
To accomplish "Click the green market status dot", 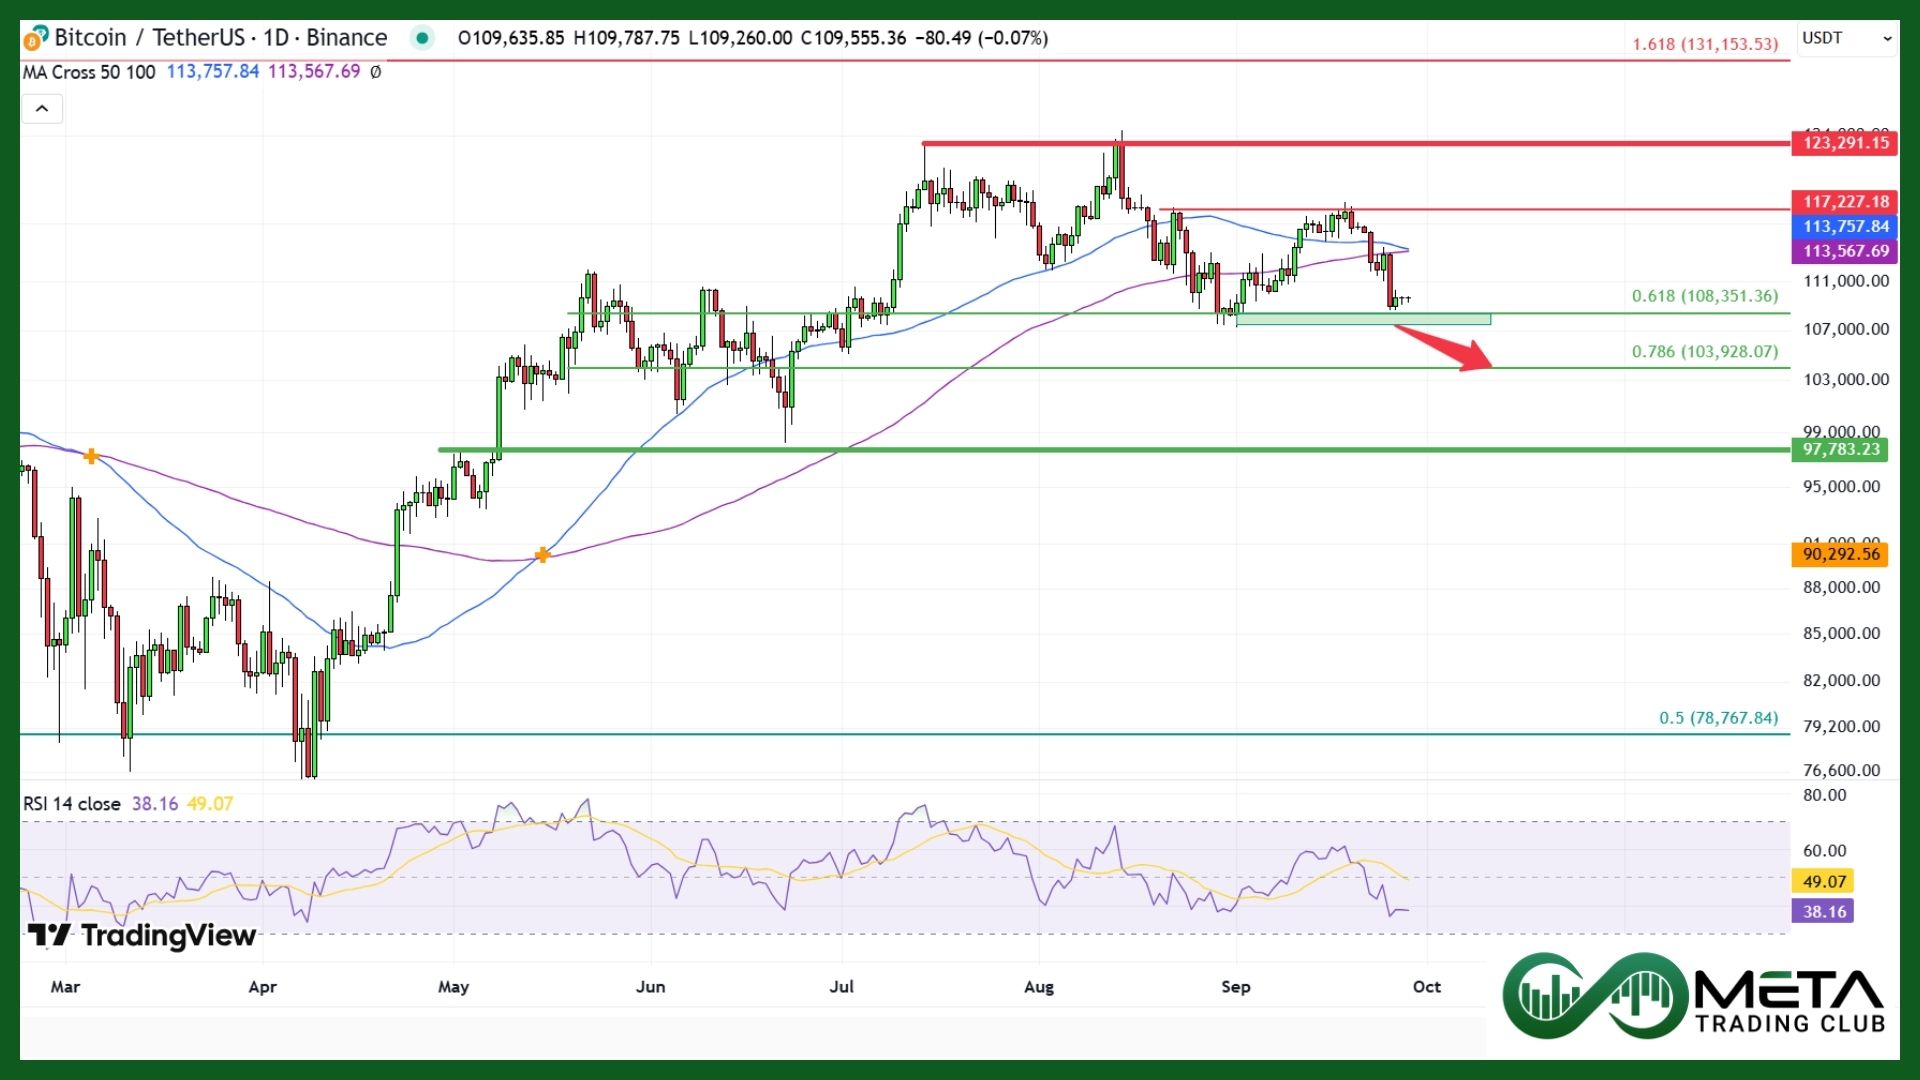I will (x=422, y=38).
